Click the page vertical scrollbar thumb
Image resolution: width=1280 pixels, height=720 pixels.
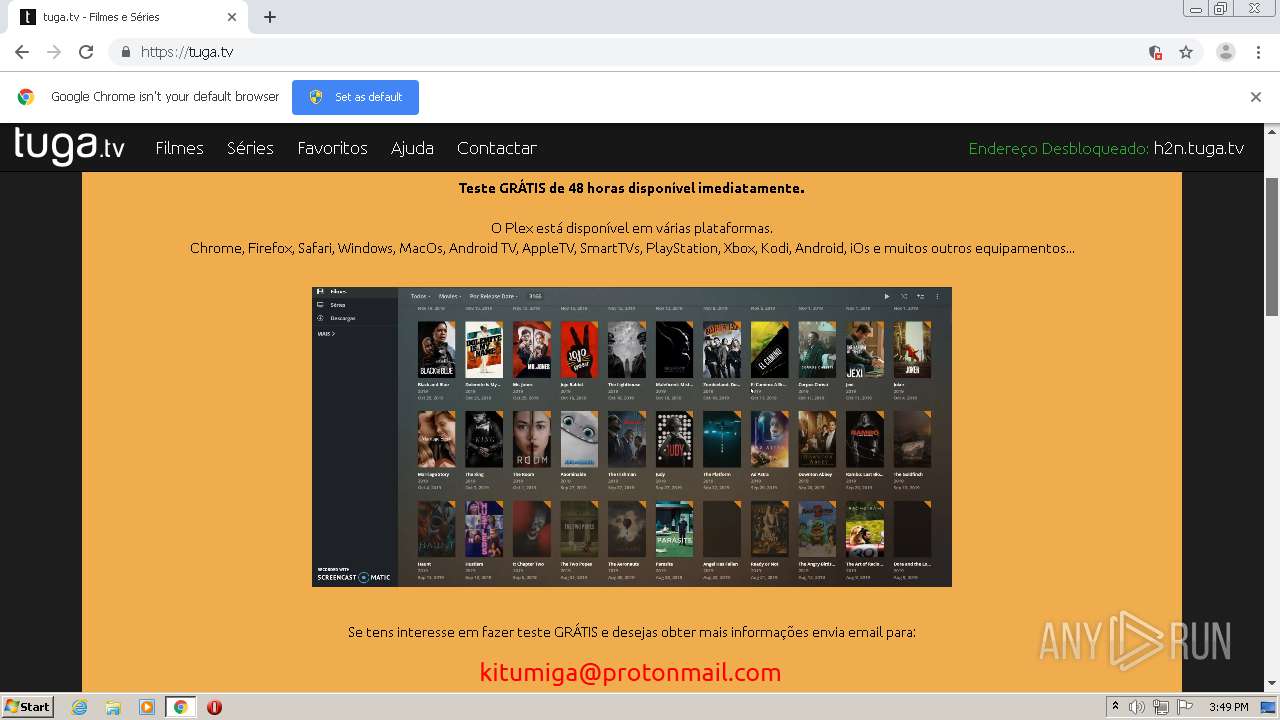tap(1272, 247)
